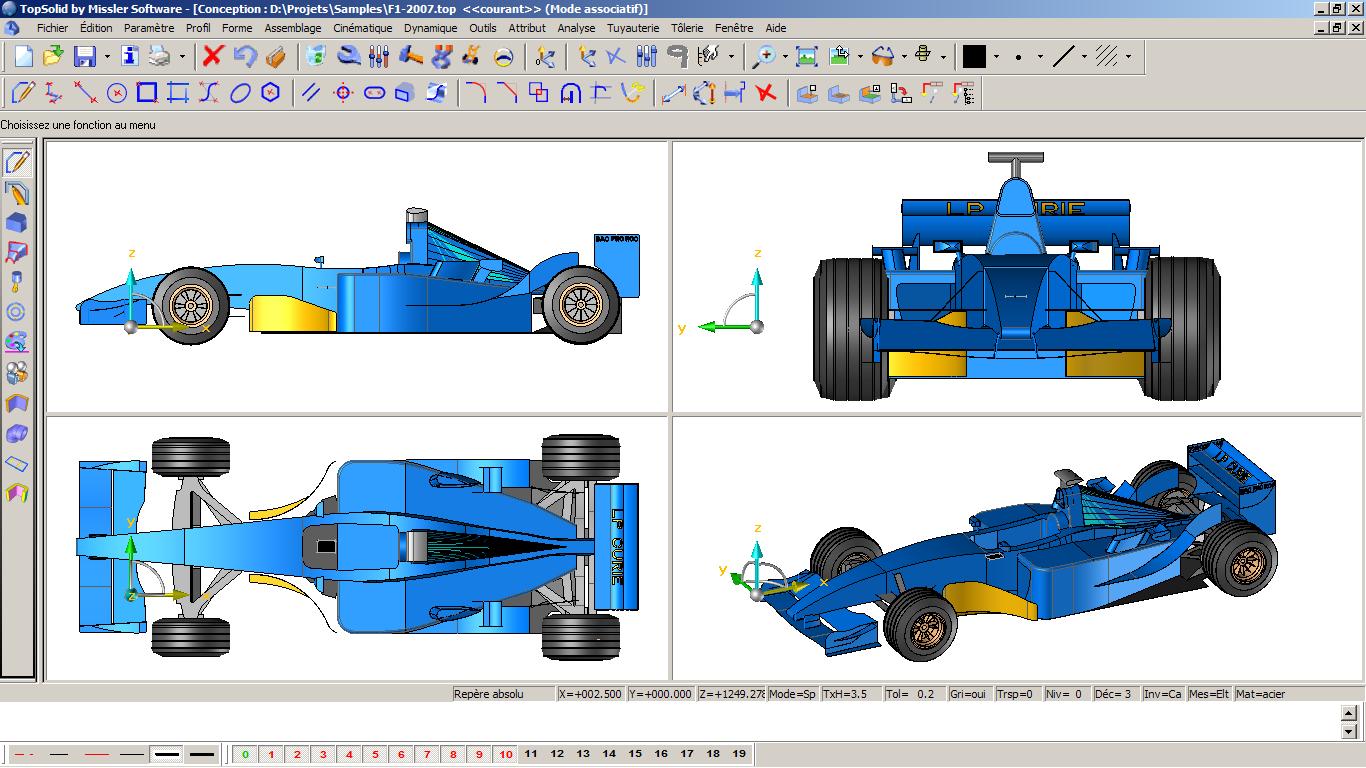1366x768 pixels.
Task: Print using the printer icon
Action: click(161, 56)
